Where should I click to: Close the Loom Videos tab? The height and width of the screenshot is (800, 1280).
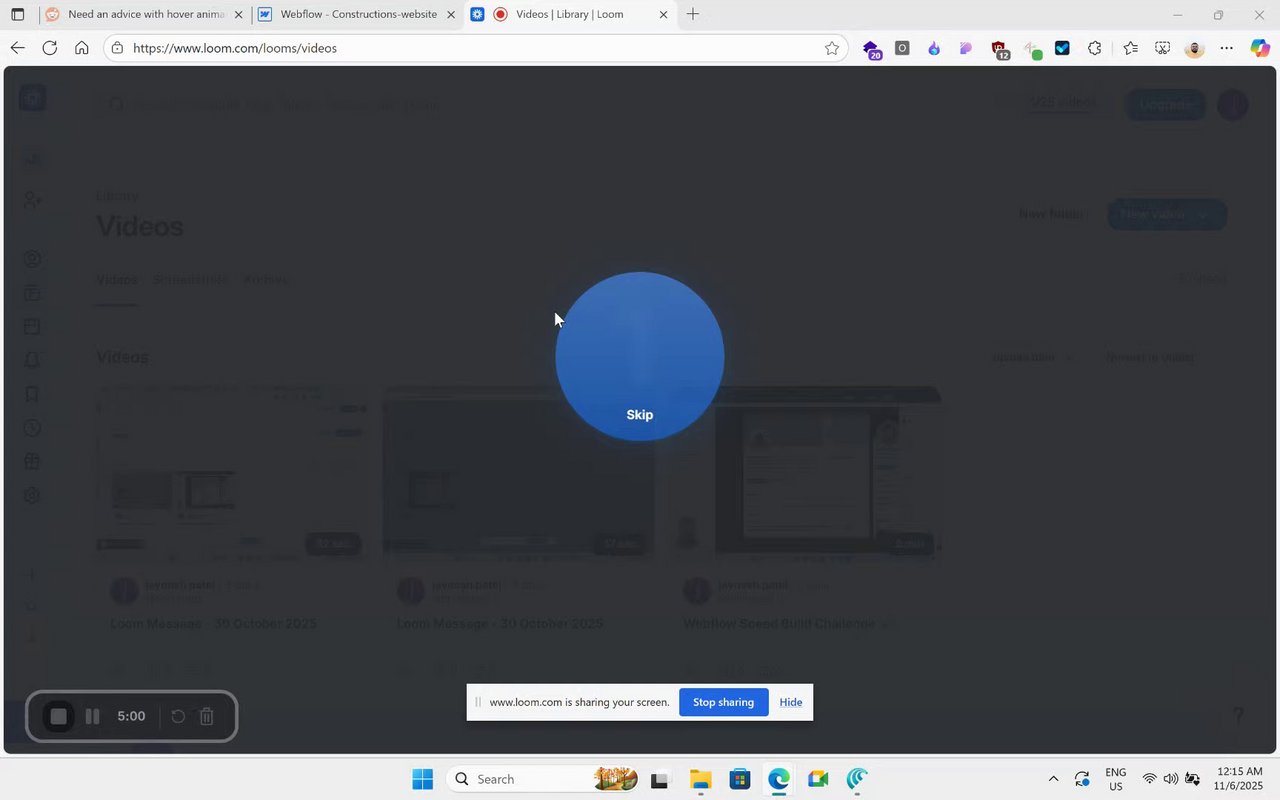[663, 15]
